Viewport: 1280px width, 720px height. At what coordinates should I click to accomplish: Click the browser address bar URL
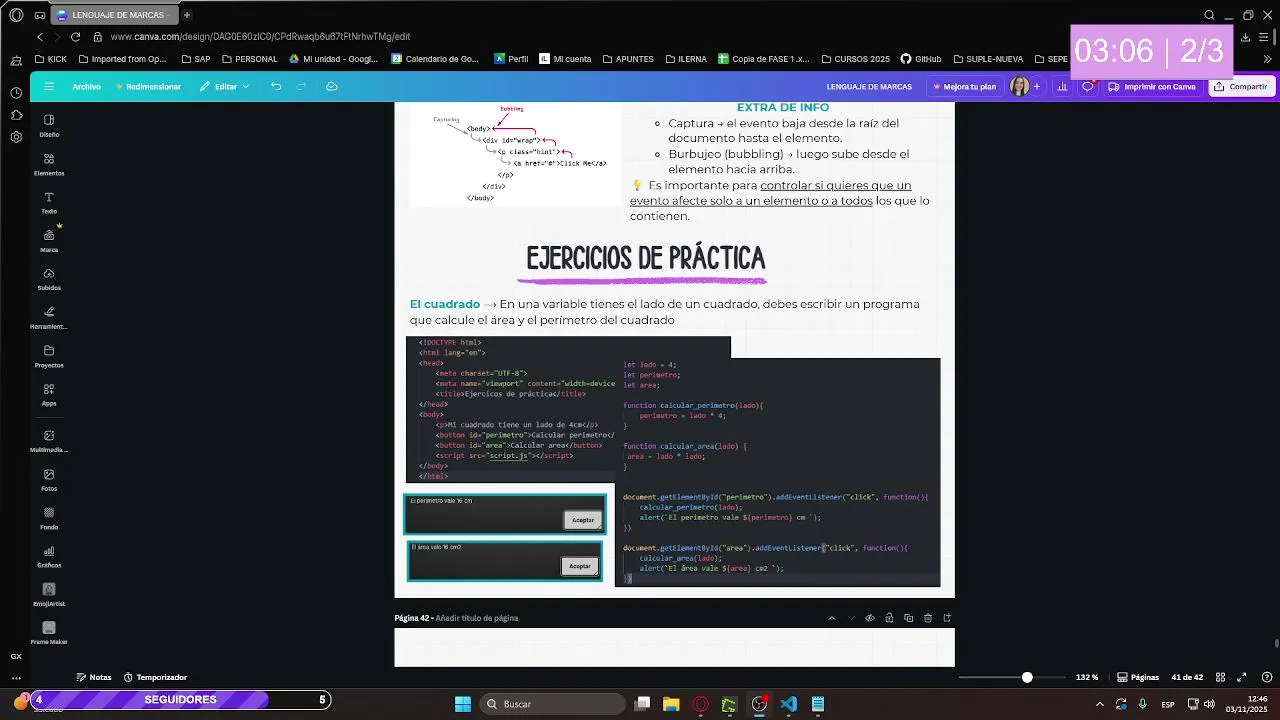click(260, 37)
